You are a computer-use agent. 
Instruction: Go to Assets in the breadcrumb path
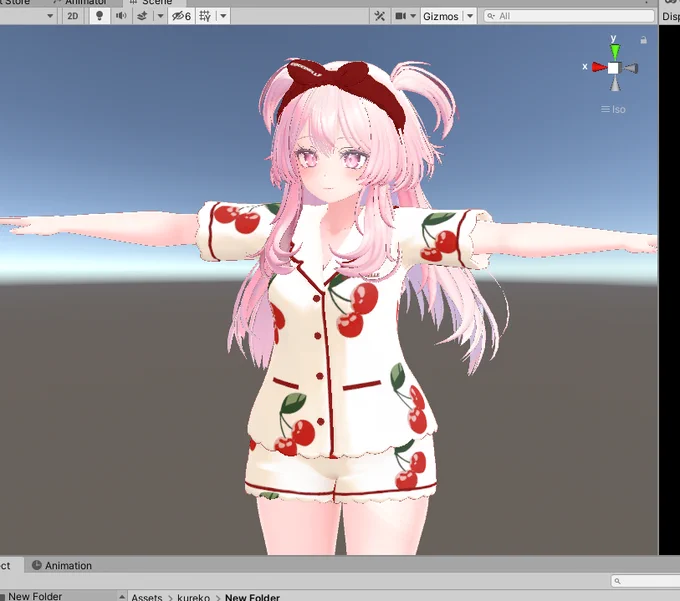pyautogui.click(x=147, y=597)
